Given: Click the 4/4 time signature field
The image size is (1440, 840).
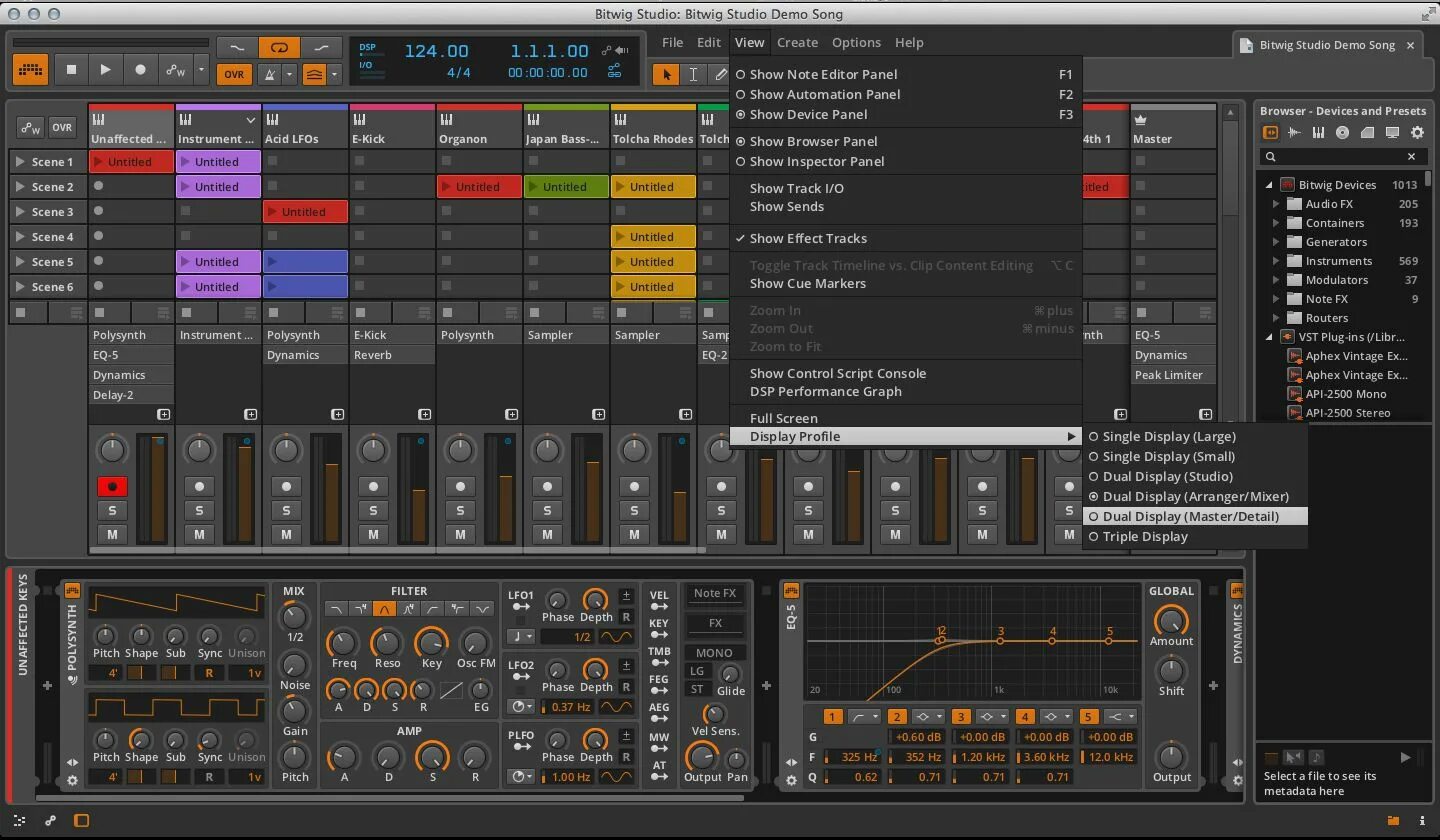Looking at the screenshot, I should coord(459,73).
